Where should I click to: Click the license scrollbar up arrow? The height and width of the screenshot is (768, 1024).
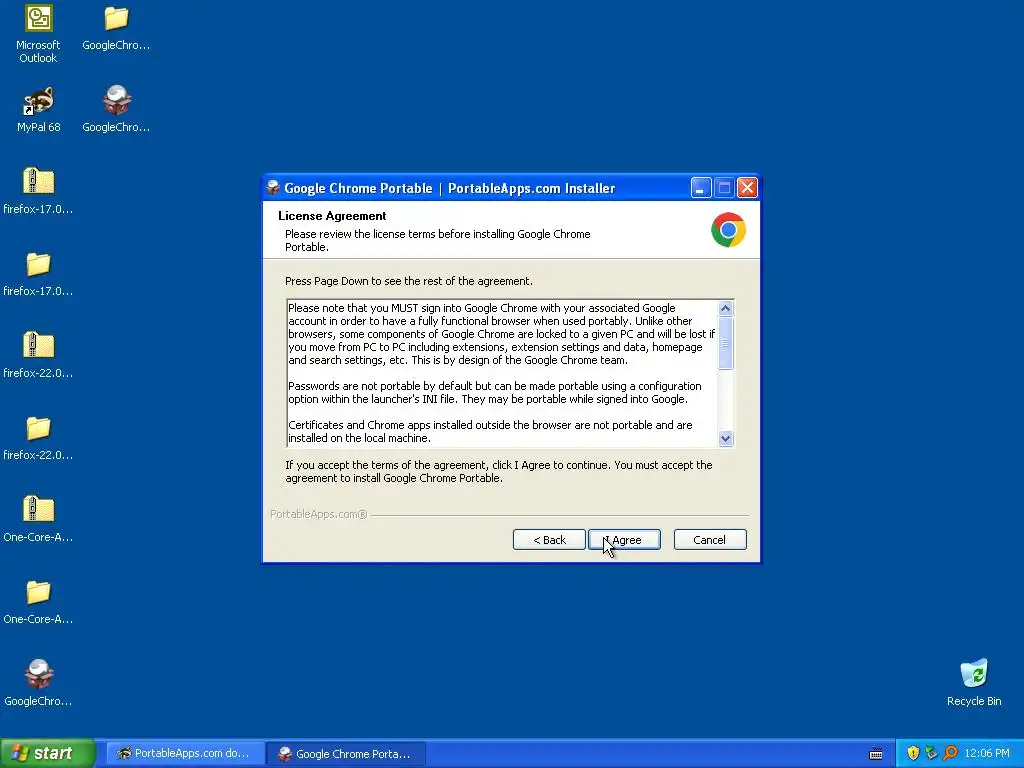coord(725,308)
